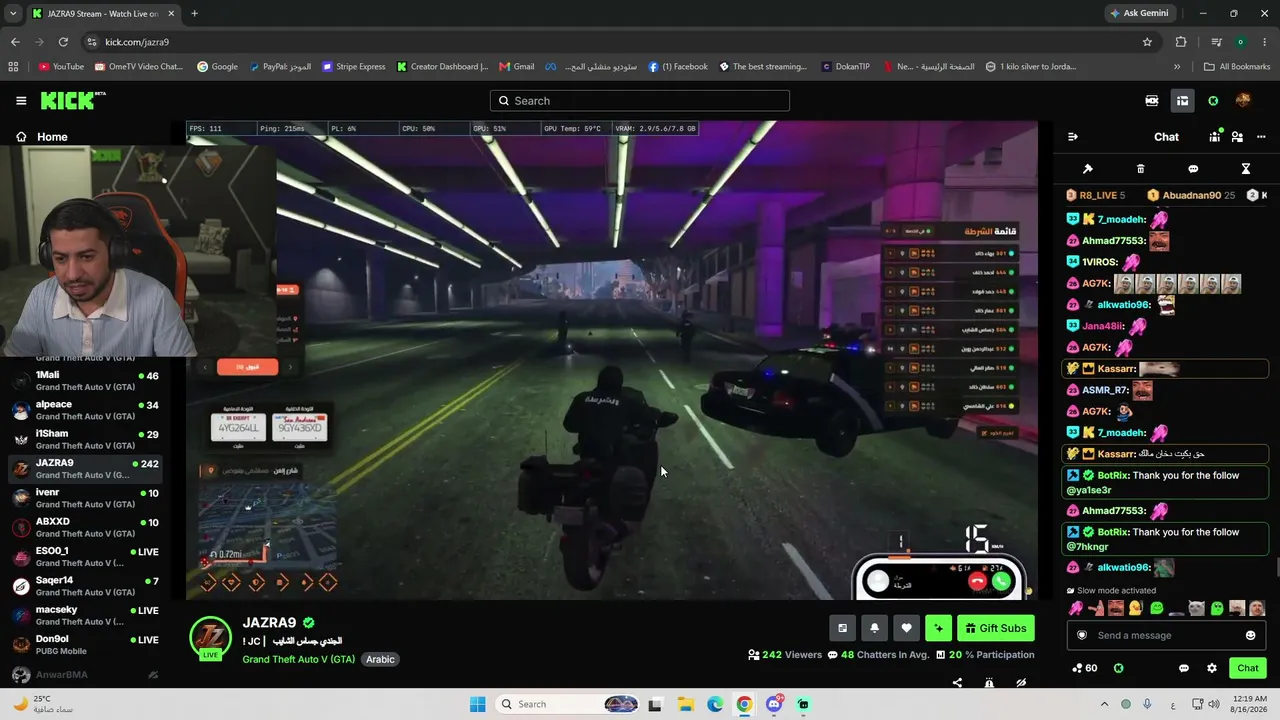Click the R8_LIVE top gifter entry
The image size is (1280, 720).
[1094, 195]
